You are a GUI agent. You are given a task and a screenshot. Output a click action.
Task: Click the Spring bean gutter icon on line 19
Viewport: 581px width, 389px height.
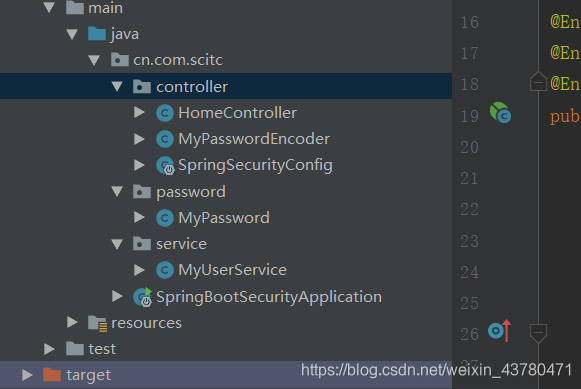pos(500,113)
